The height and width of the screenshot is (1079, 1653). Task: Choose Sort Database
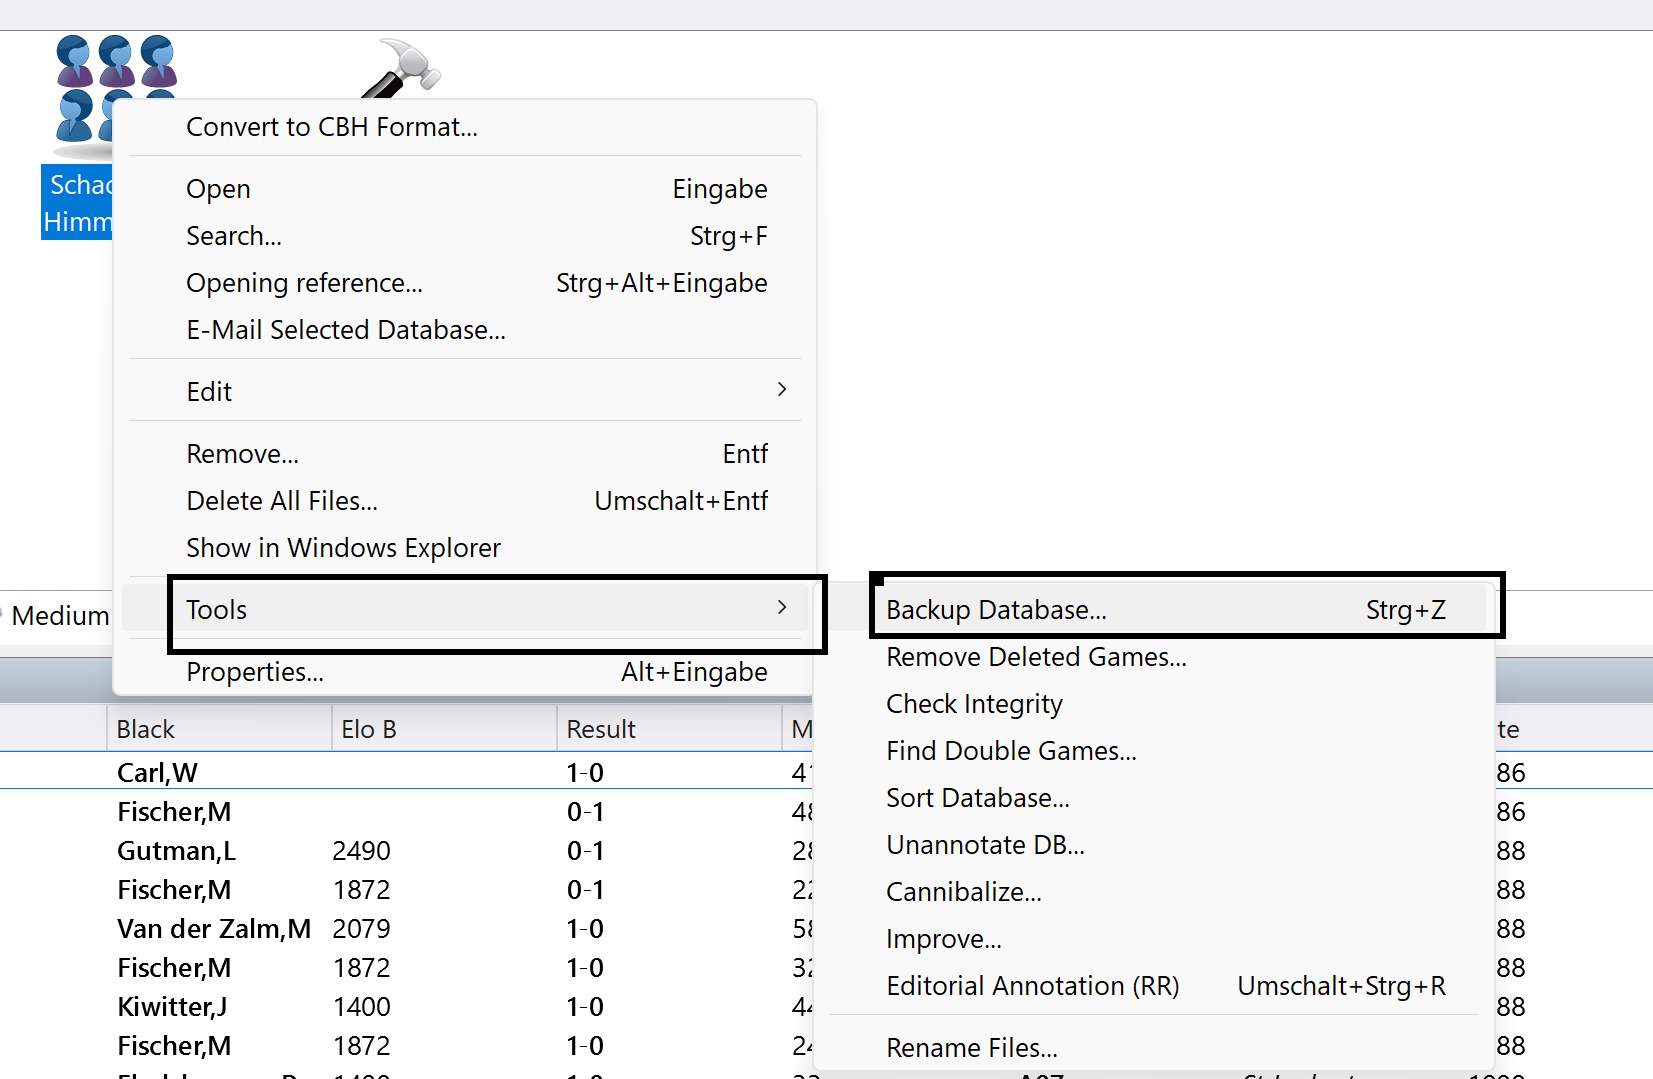978,797
